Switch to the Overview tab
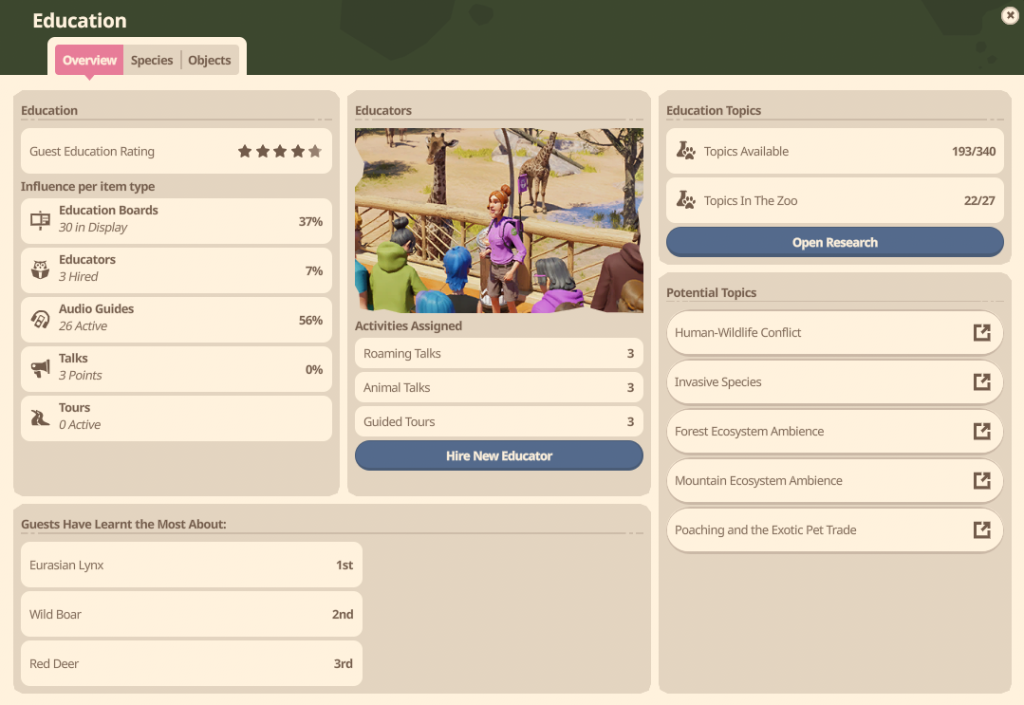This screenshot has height=705, width=1024. [89, 60]
